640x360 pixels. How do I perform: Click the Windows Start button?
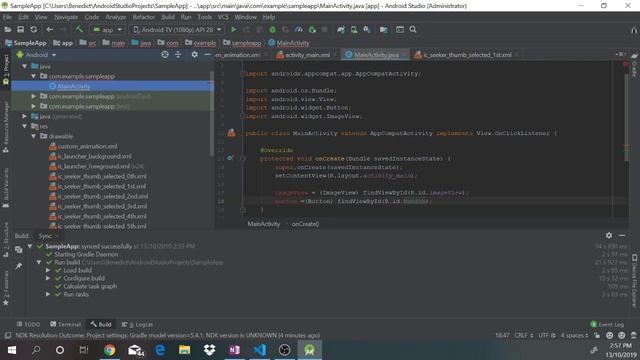click(x=11, y=350)
